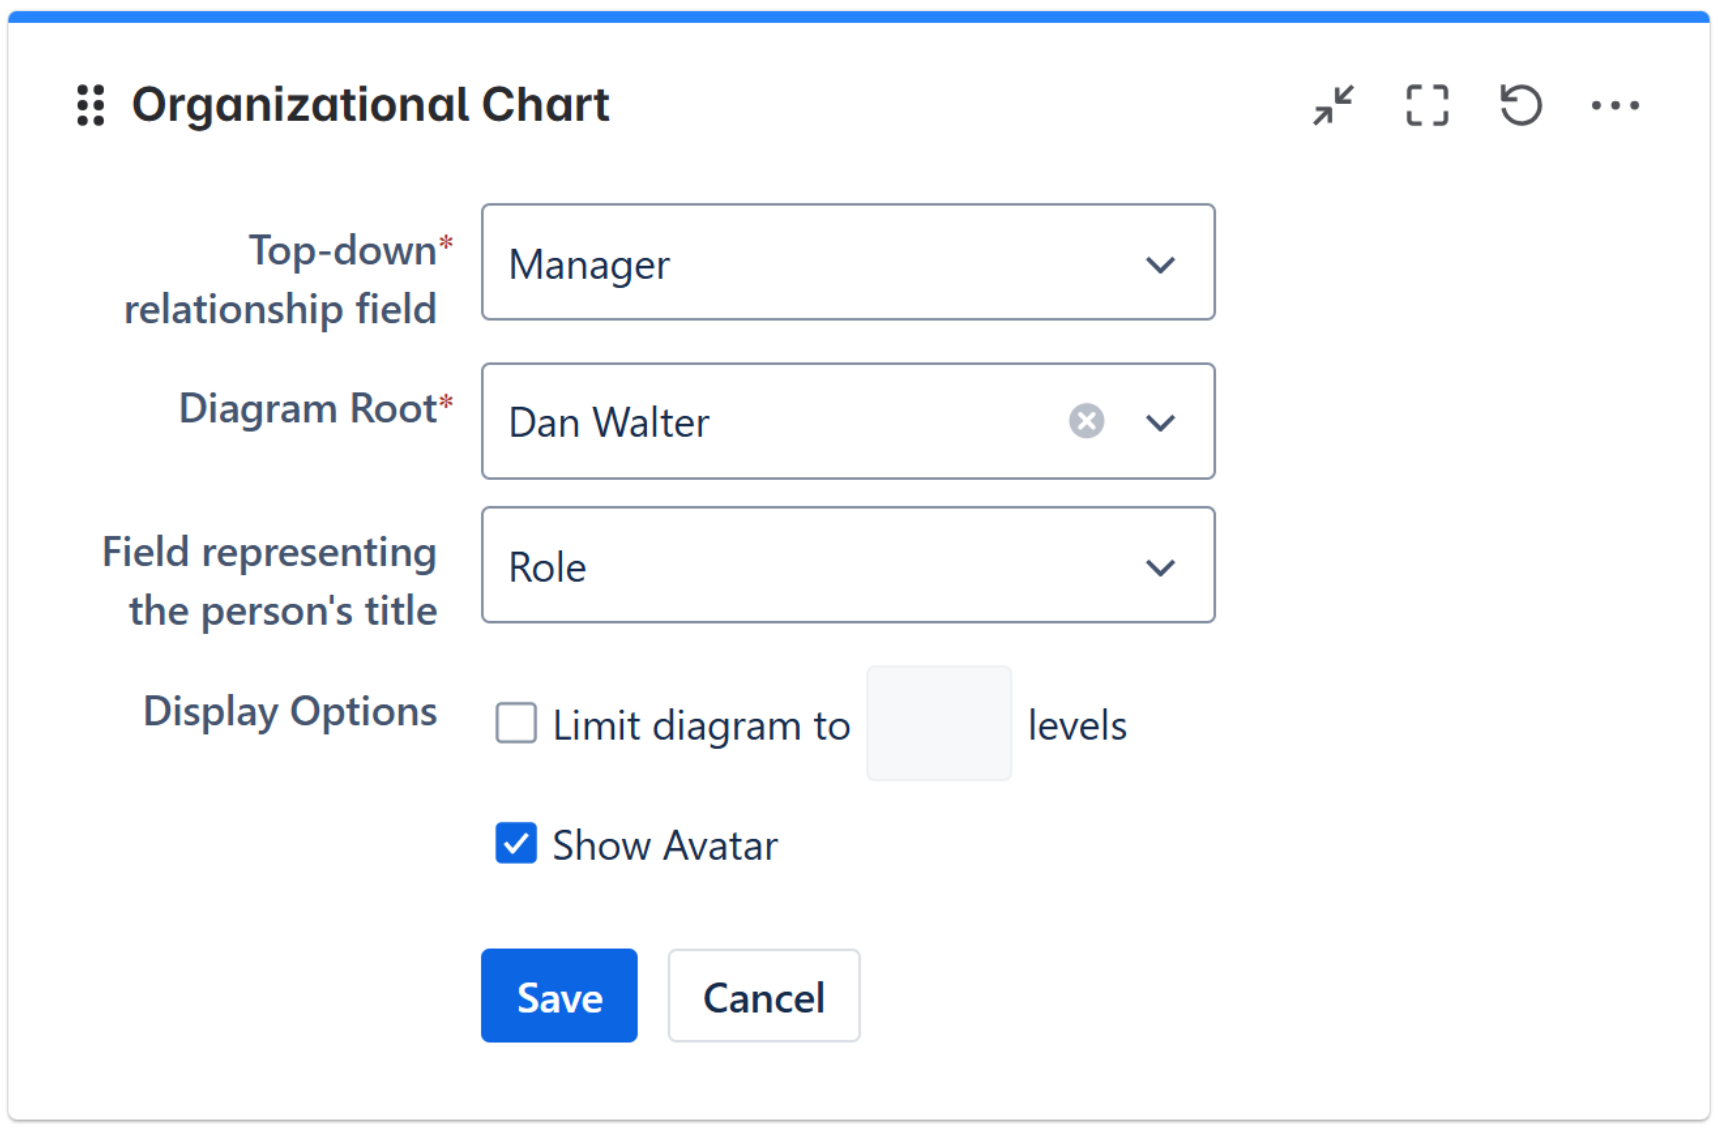Click the Organizational Chart title
This screenshot has height=1128, width=1718.
[x=370, y=105]
